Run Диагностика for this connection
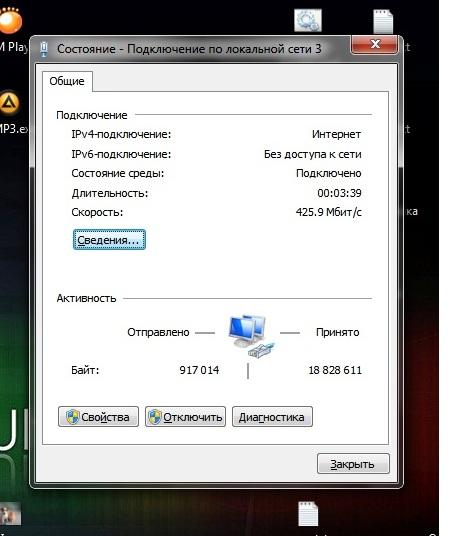Viewport: 455px width, 536px height. [272, 416]
